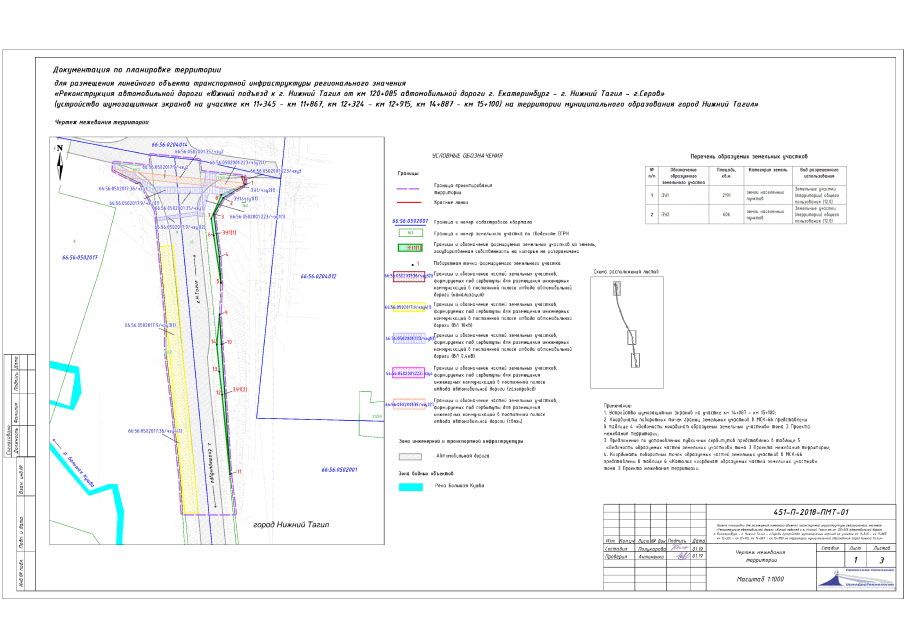Click the sheet number "1" under "Лист"

(x=855, y=560)
